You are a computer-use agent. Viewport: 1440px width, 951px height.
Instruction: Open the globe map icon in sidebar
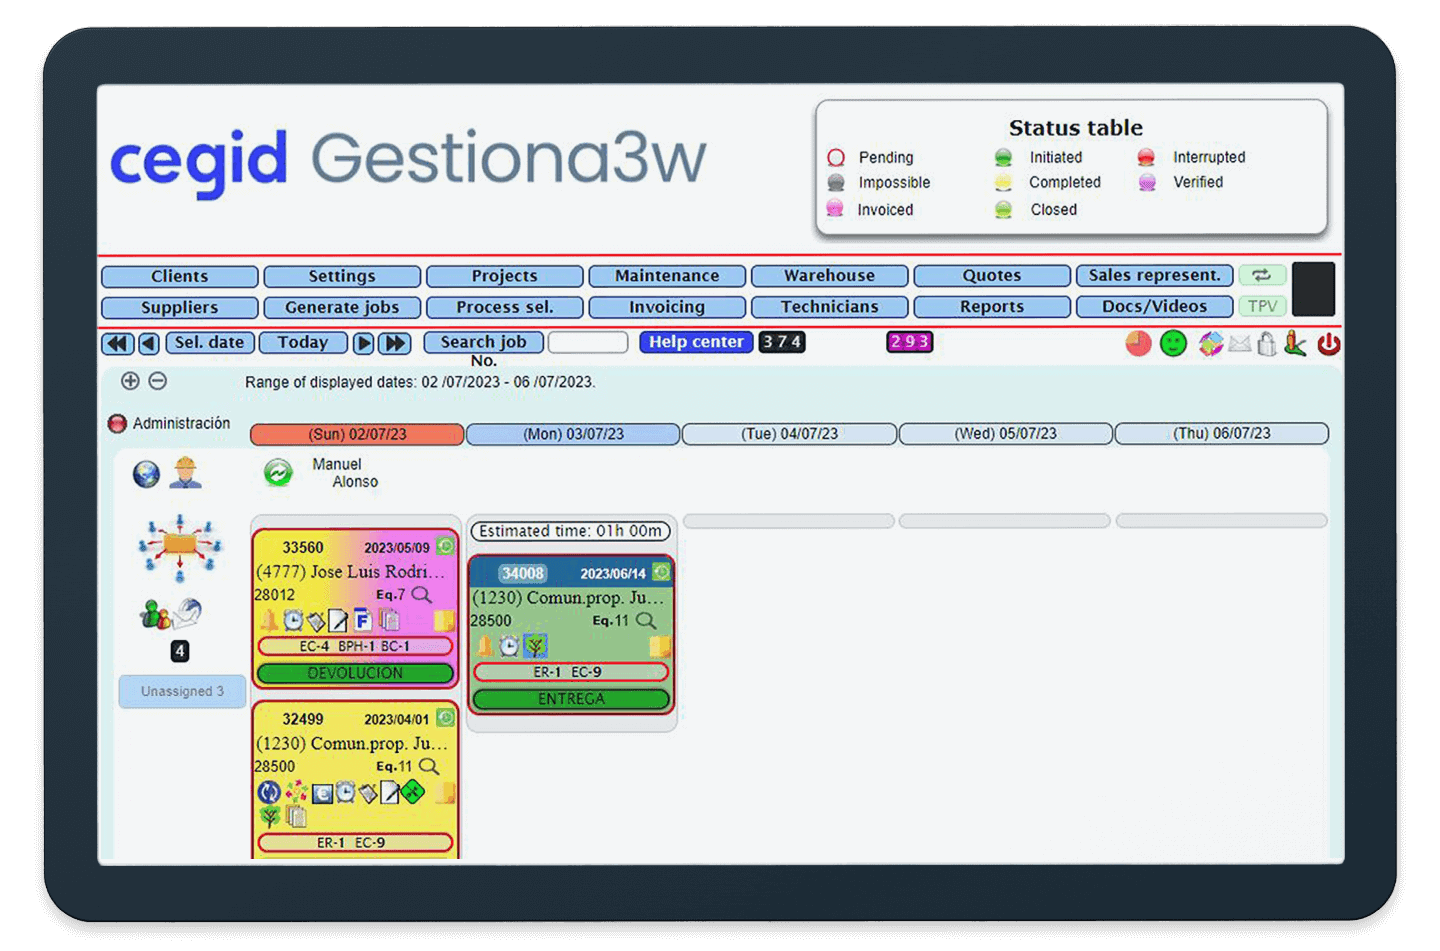(x=147, y=473)
